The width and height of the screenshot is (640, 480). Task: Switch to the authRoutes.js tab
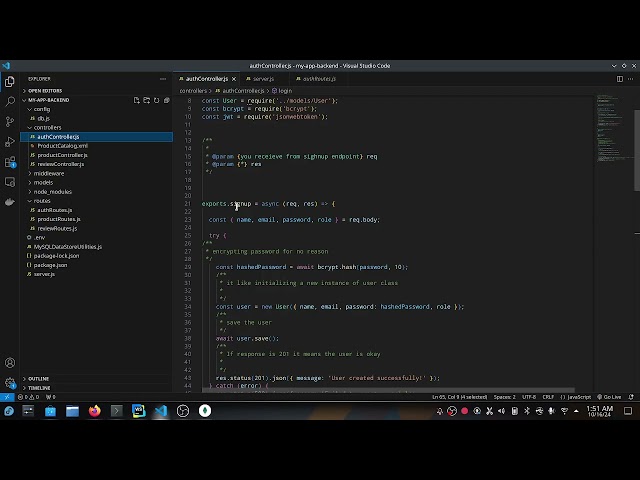pos(318,78)
